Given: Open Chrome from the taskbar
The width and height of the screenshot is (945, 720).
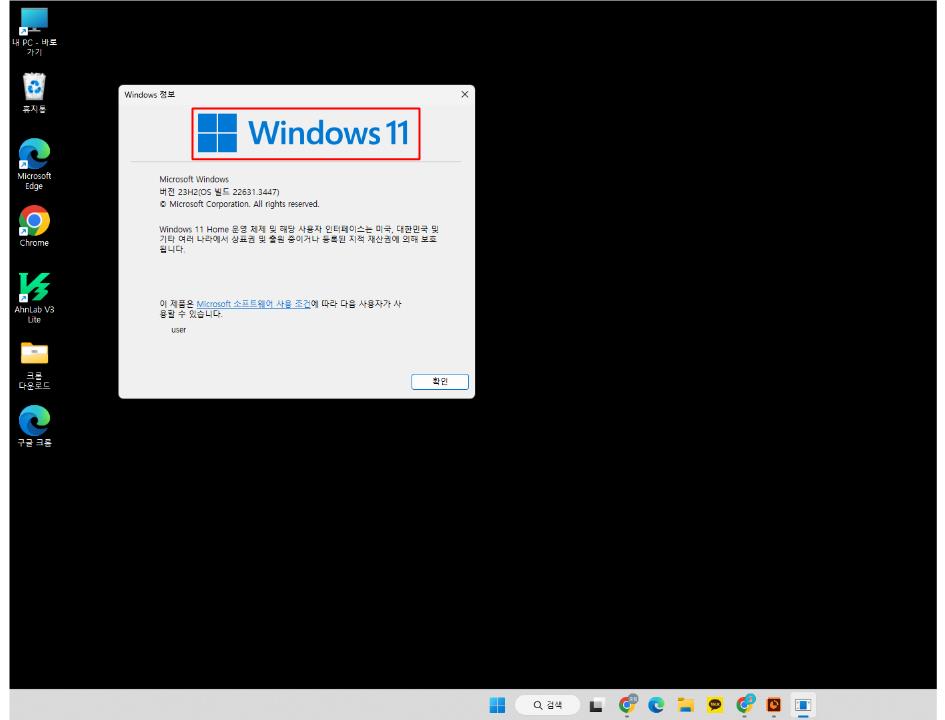Looking at the screenshot, I should pos(627,706).
